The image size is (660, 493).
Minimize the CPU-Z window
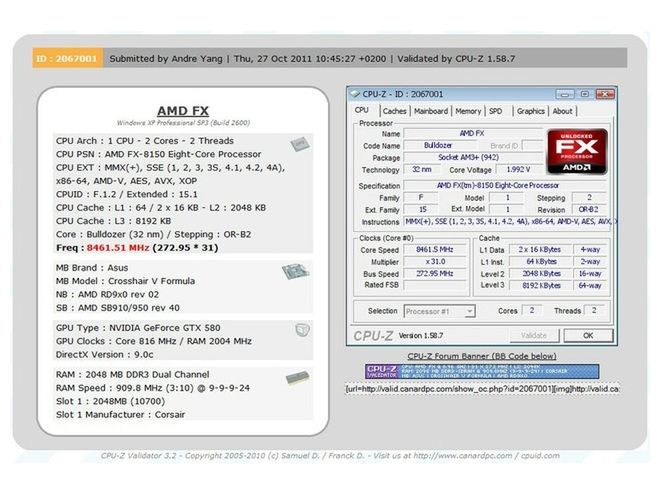point(565,94)
